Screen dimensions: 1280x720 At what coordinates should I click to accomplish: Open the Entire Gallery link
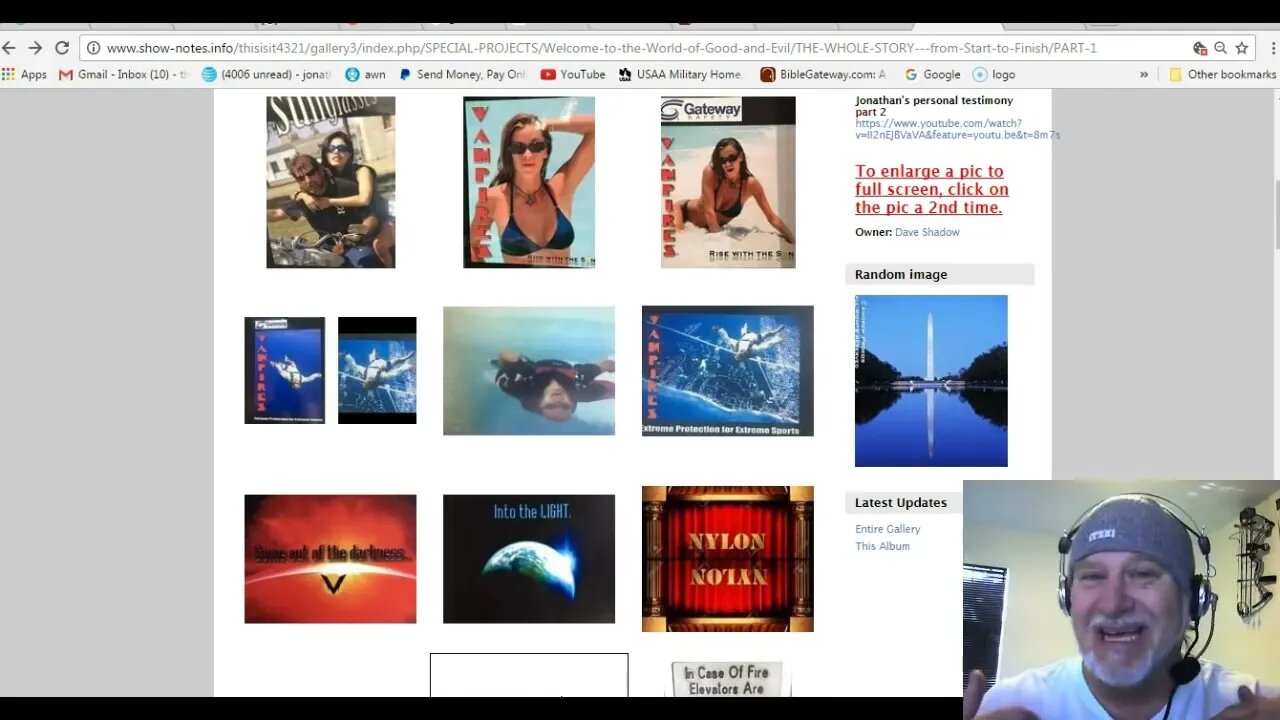tap(888, 529)
